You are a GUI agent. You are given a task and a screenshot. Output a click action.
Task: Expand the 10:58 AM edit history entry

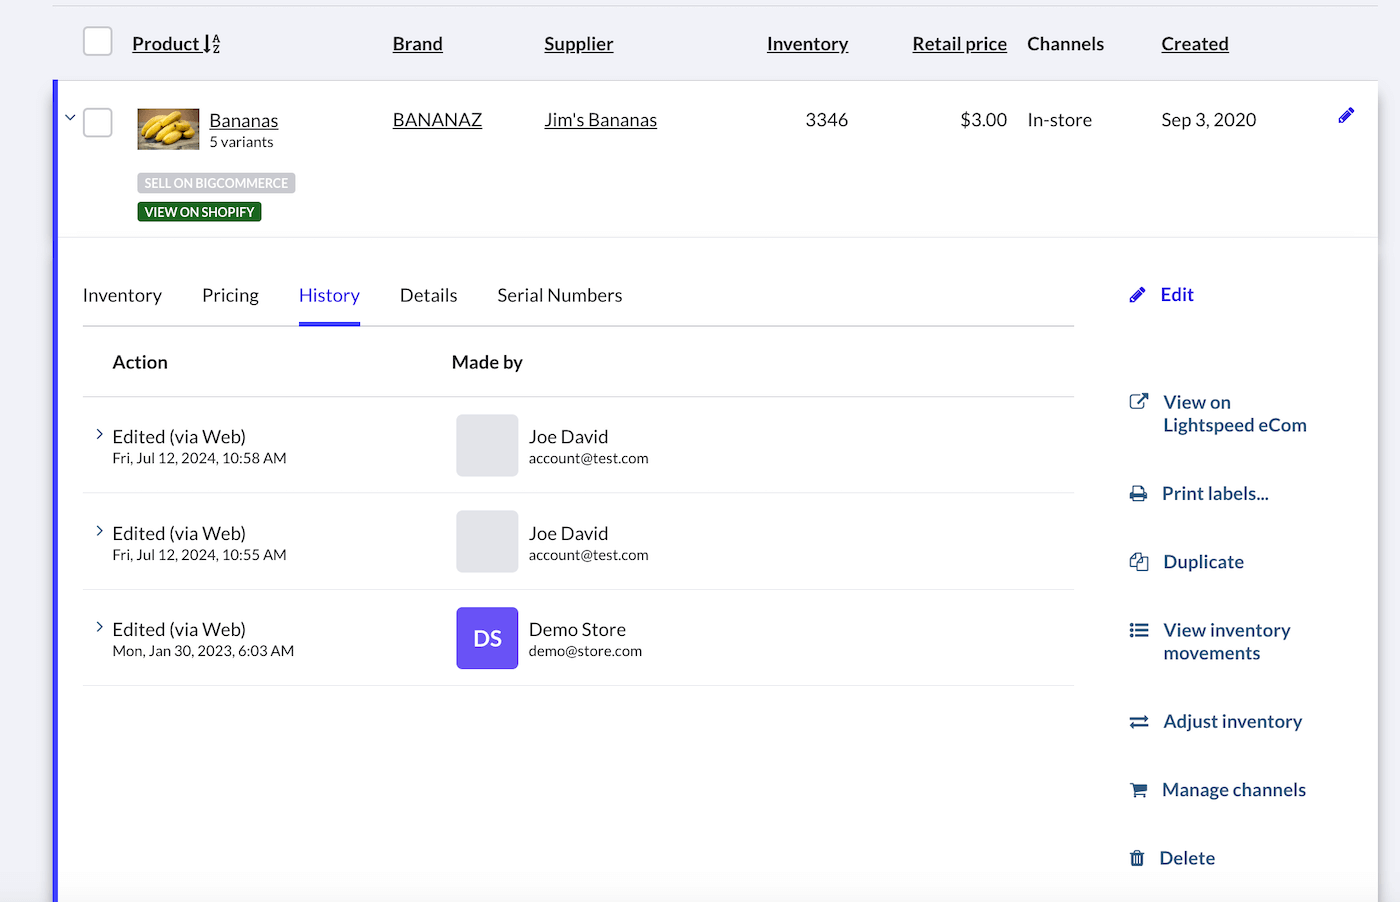coord(99,434)
